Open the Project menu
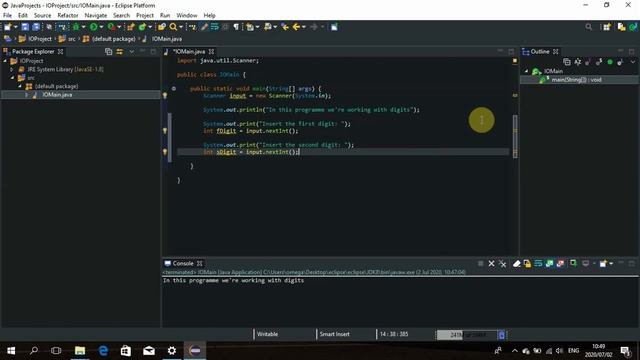This screenshot has height=360, width=640. (144, 16)
